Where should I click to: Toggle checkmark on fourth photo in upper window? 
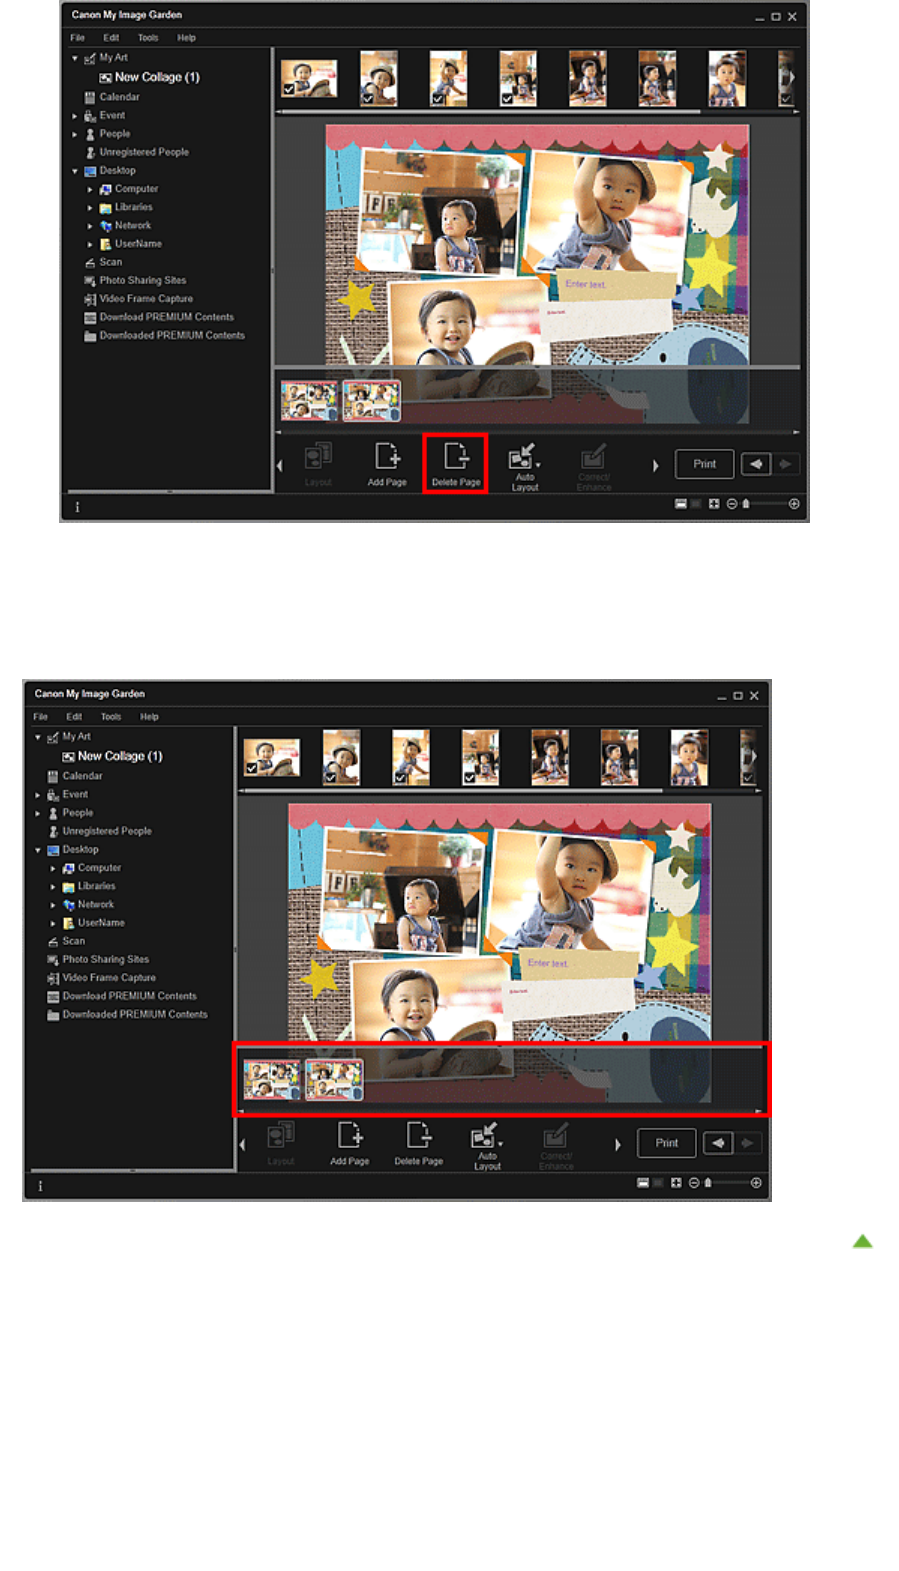click(x=507, y=99)
